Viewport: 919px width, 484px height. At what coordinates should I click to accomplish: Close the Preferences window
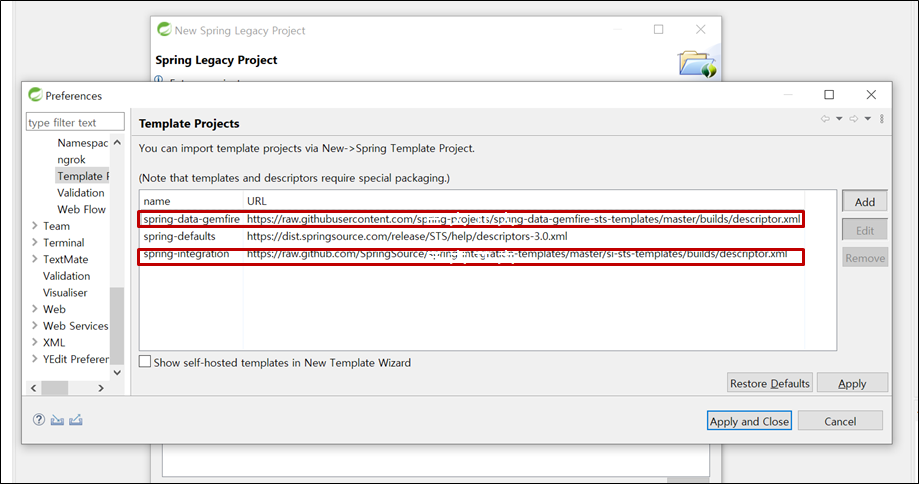872,94
